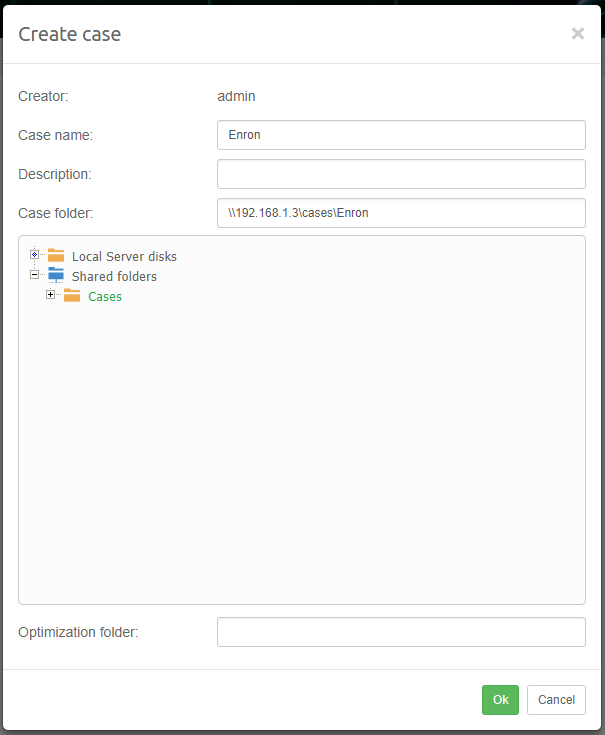Click the Local Server disks folder icon

point(56,256)
